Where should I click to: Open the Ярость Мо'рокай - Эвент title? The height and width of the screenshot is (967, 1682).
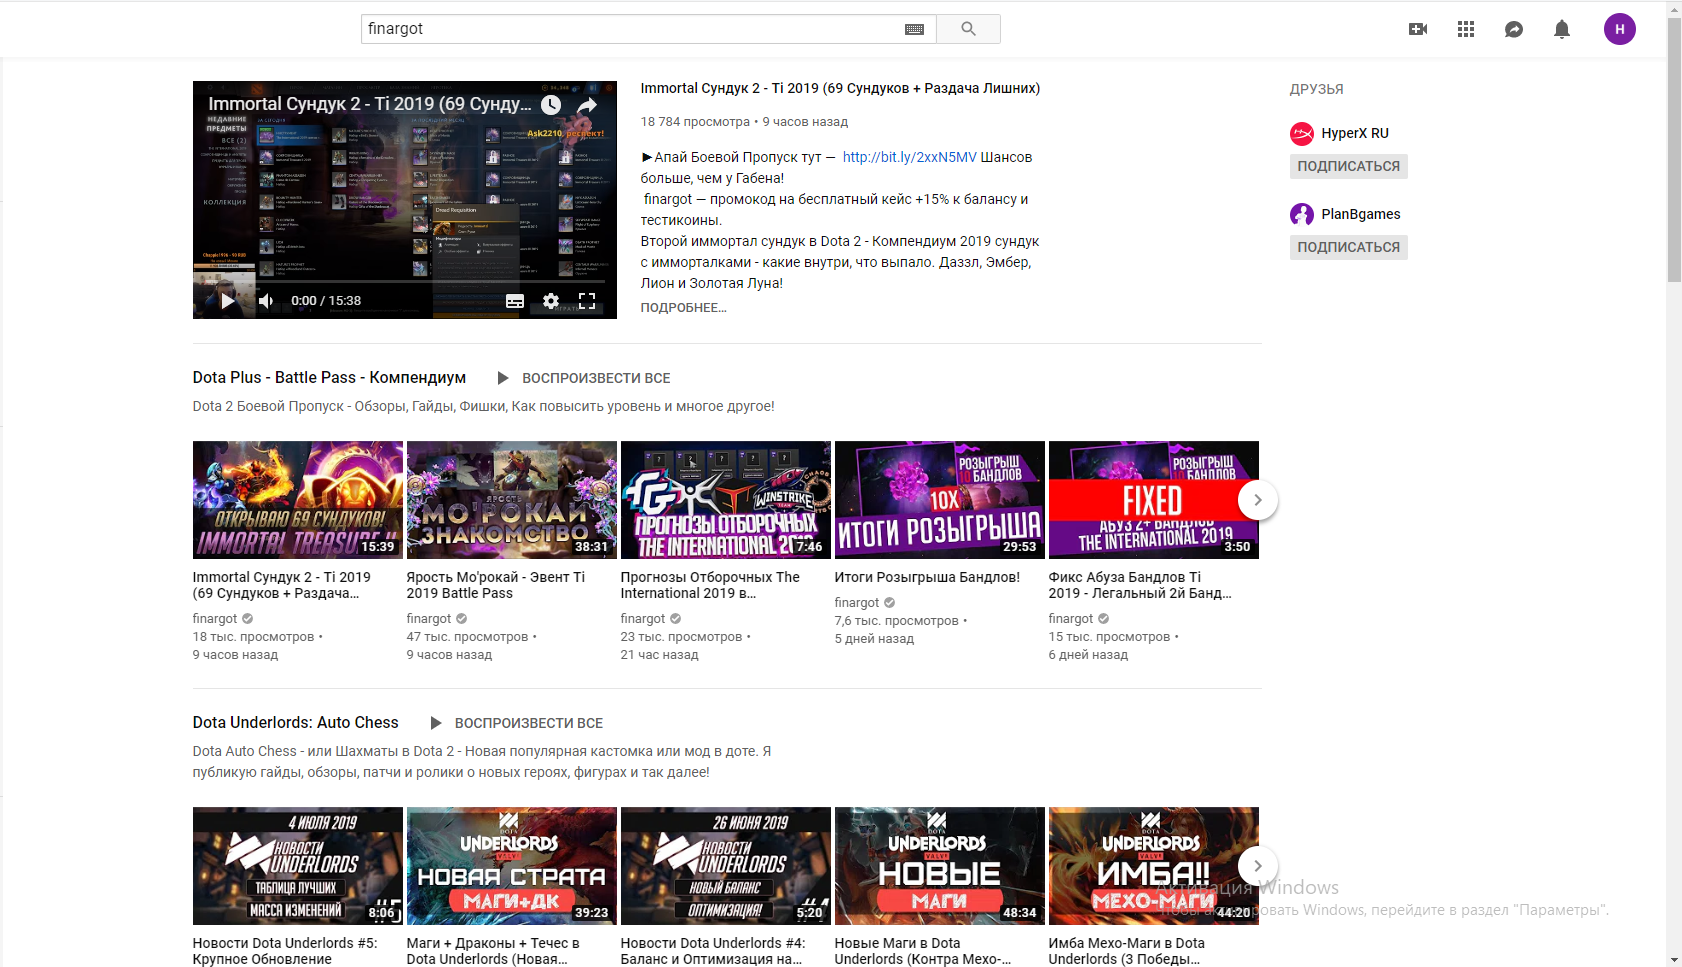(496, 585)
